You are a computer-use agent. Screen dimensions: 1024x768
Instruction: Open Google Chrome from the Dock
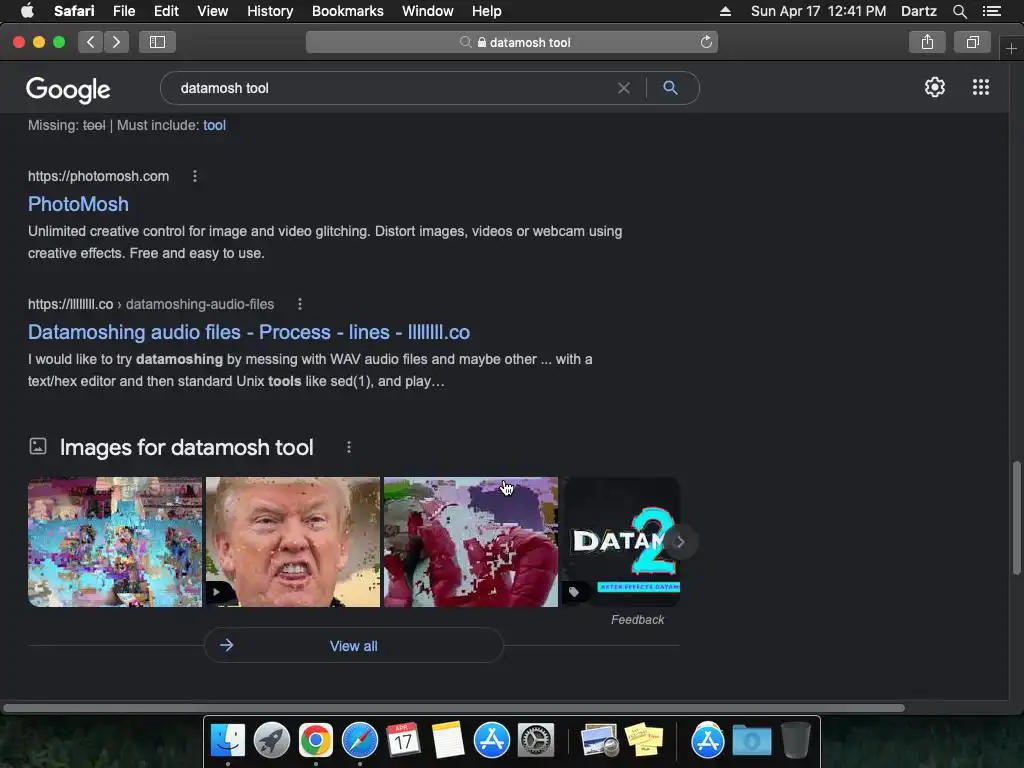pyautogui.click(x=316, y=741)
